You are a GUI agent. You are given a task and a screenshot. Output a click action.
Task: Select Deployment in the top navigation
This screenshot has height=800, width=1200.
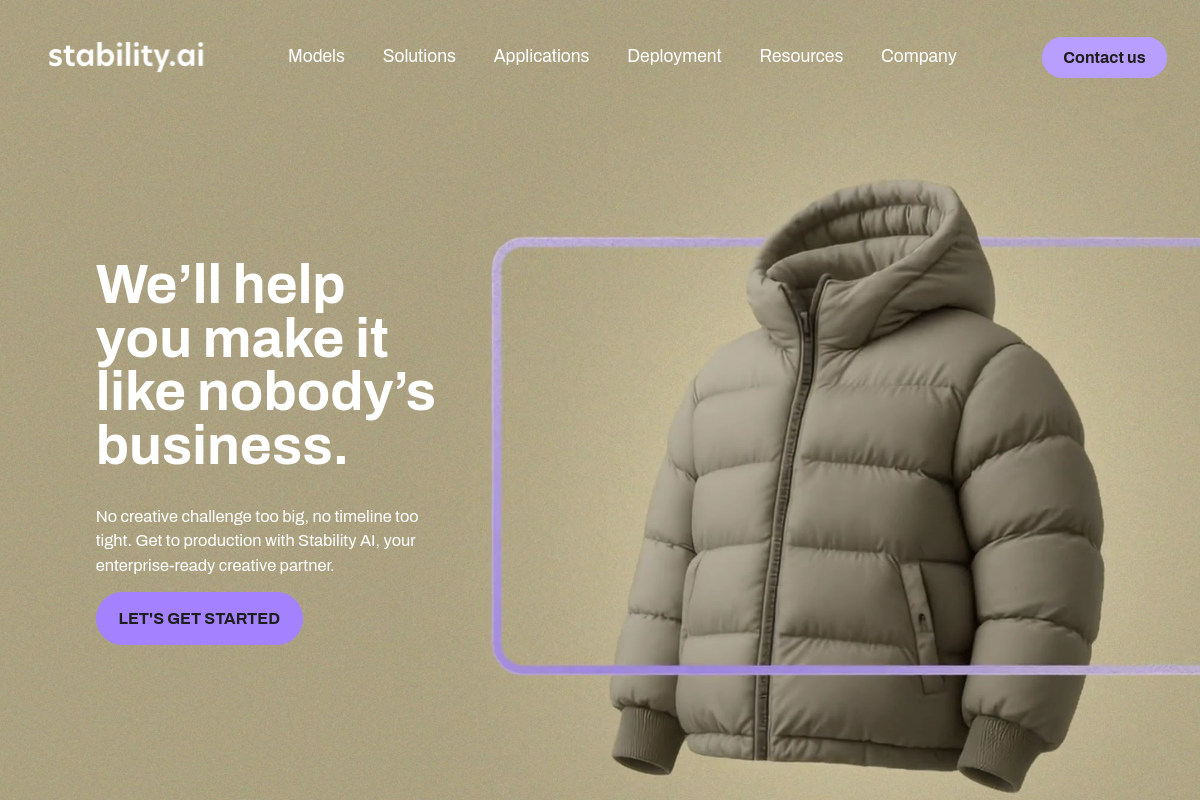(674, 56)
